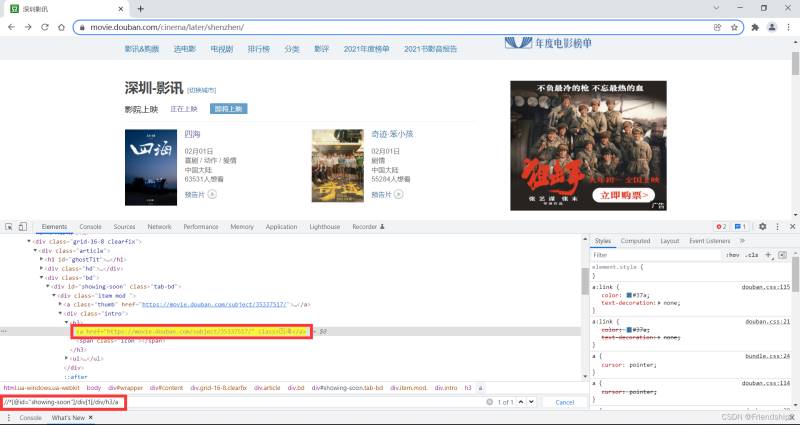Collapse the div class grid-16-8 clearfix node
Screen dimensions: 800x425
pos(29,242)
